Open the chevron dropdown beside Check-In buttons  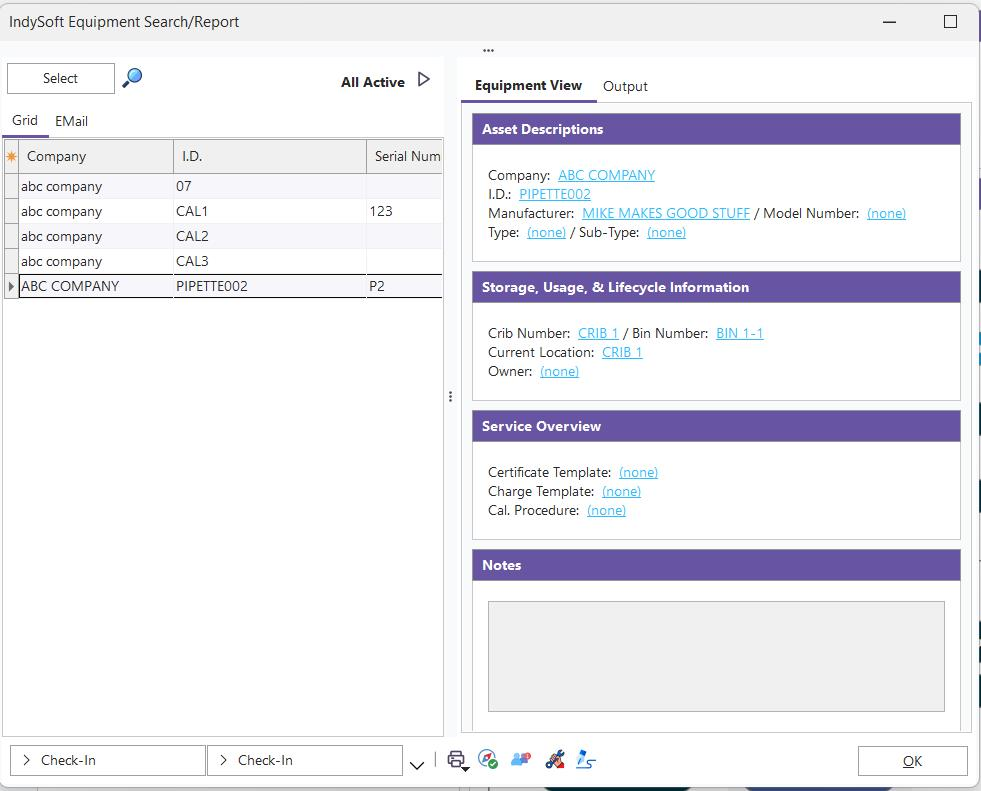point(417,765)
